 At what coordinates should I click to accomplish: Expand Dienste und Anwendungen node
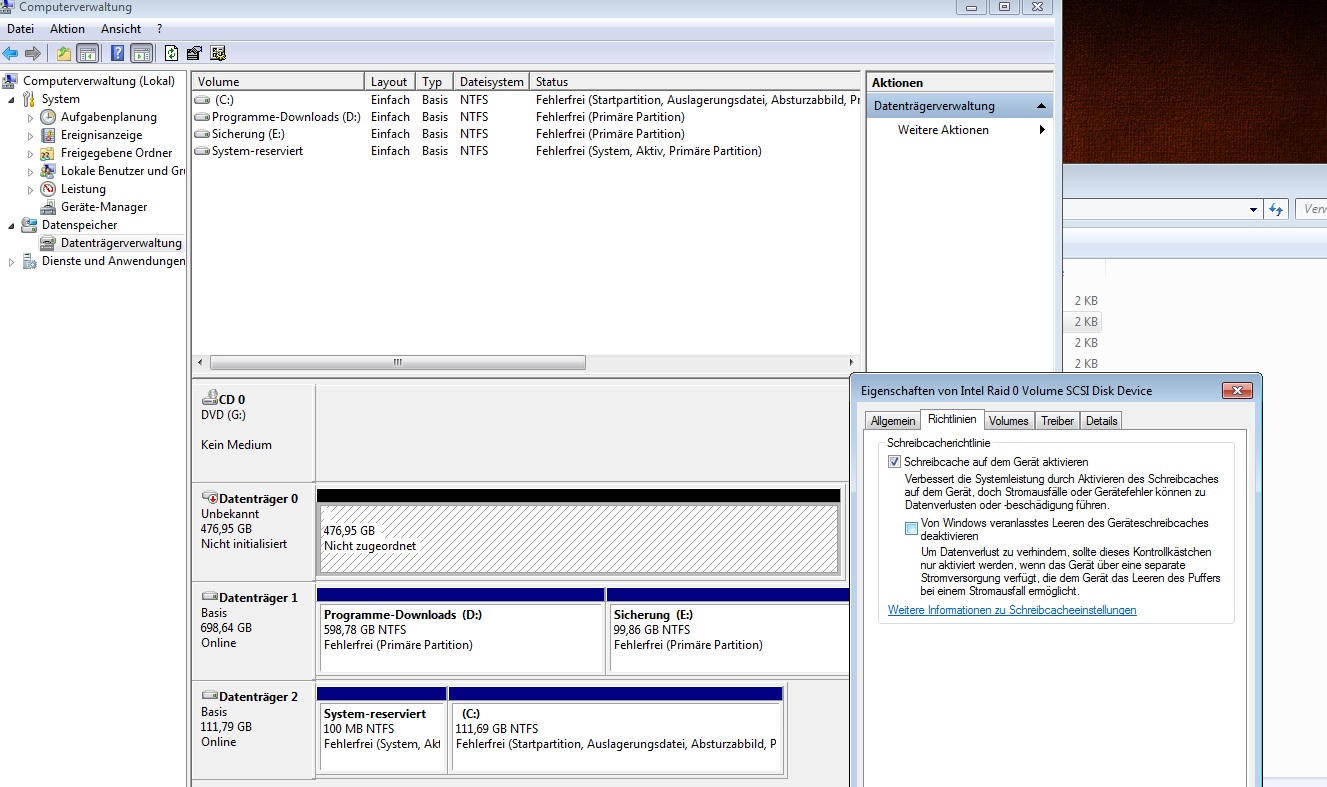coord(11,261)
